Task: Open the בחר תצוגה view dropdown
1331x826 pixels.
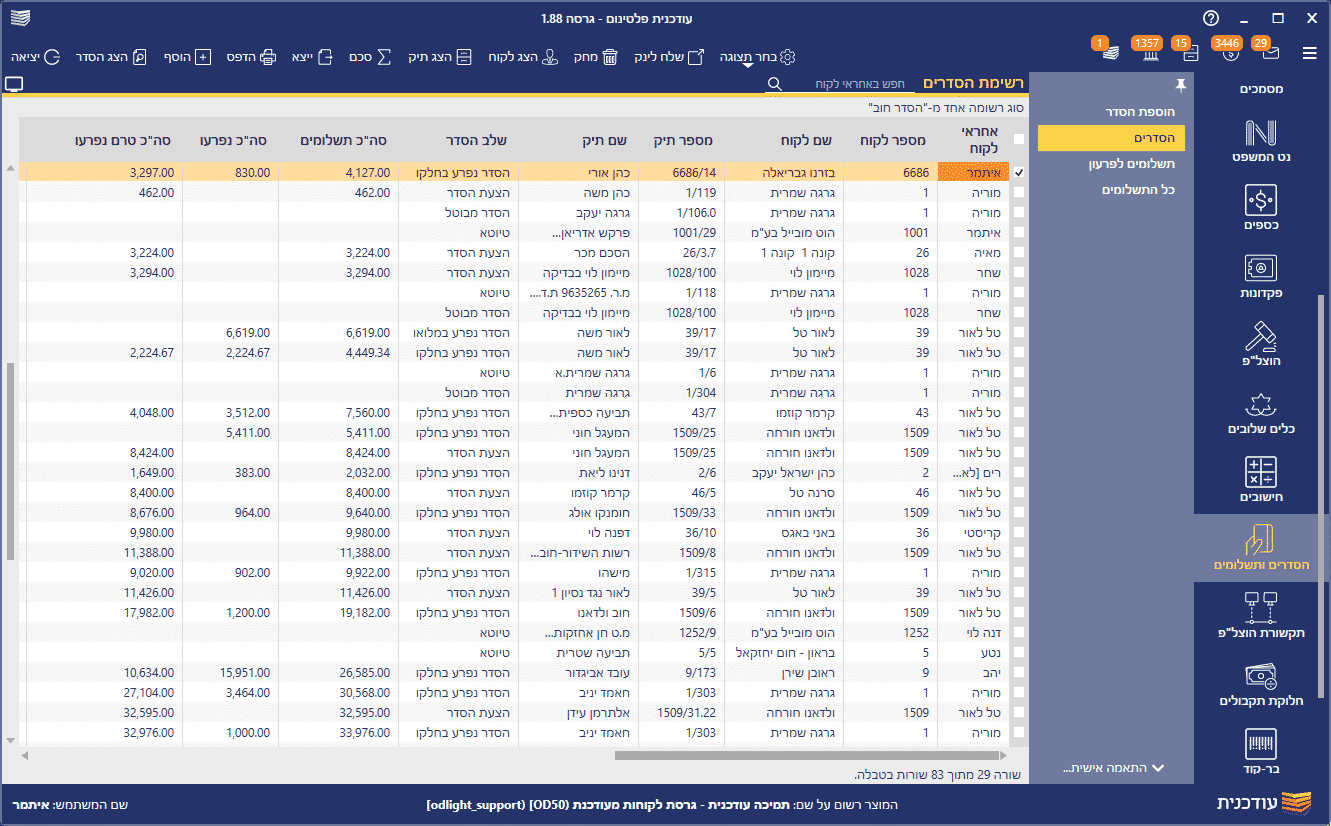Action: [x=748, y=58]
